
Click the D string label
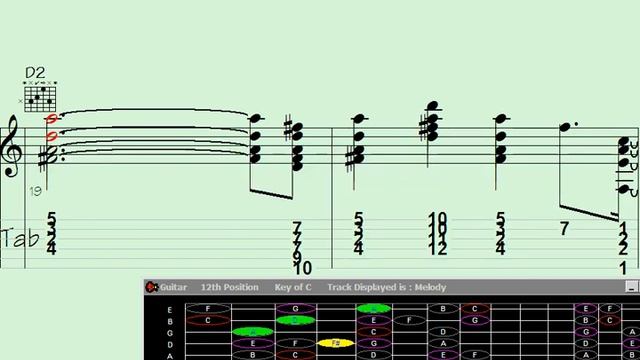click(x=170, y=345)
